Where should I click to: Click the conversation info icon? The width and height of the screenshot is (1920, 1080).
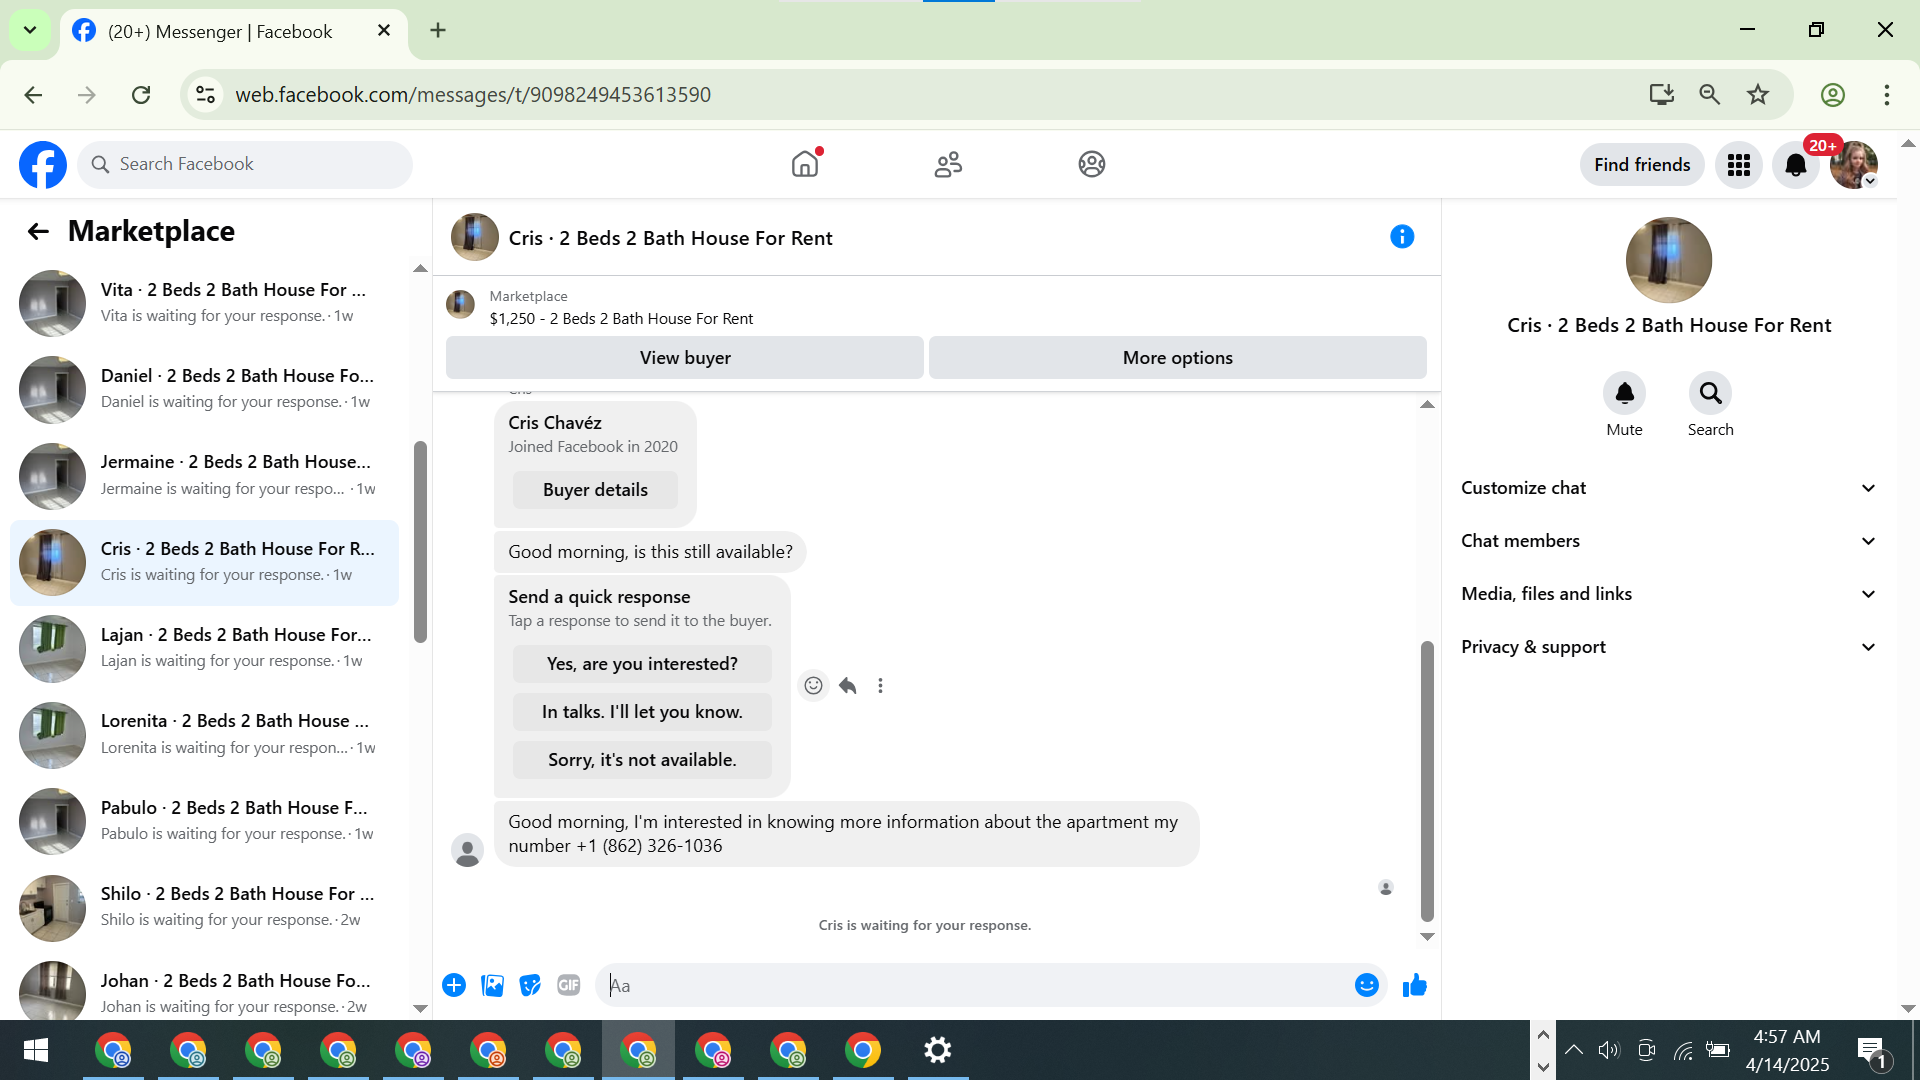pos(1402,237)
